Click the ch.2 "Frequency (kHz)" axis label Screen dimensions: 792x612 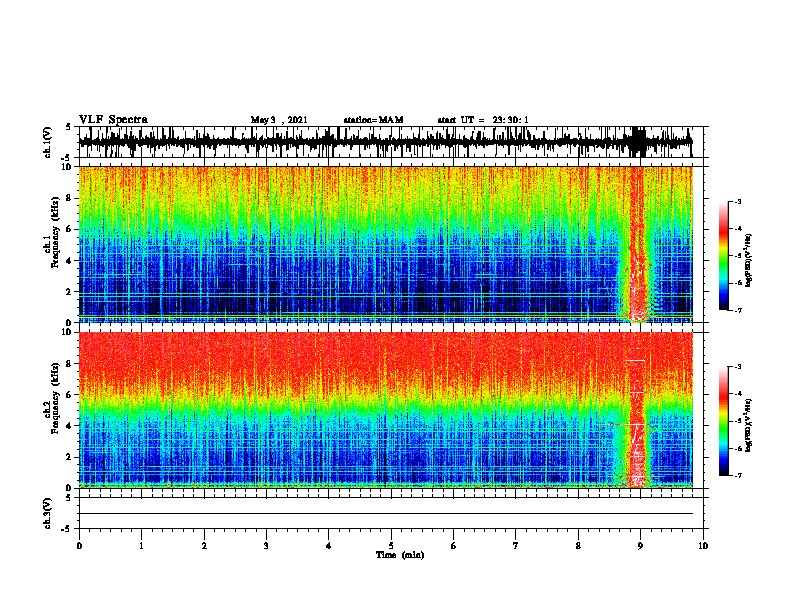[55, 398]
